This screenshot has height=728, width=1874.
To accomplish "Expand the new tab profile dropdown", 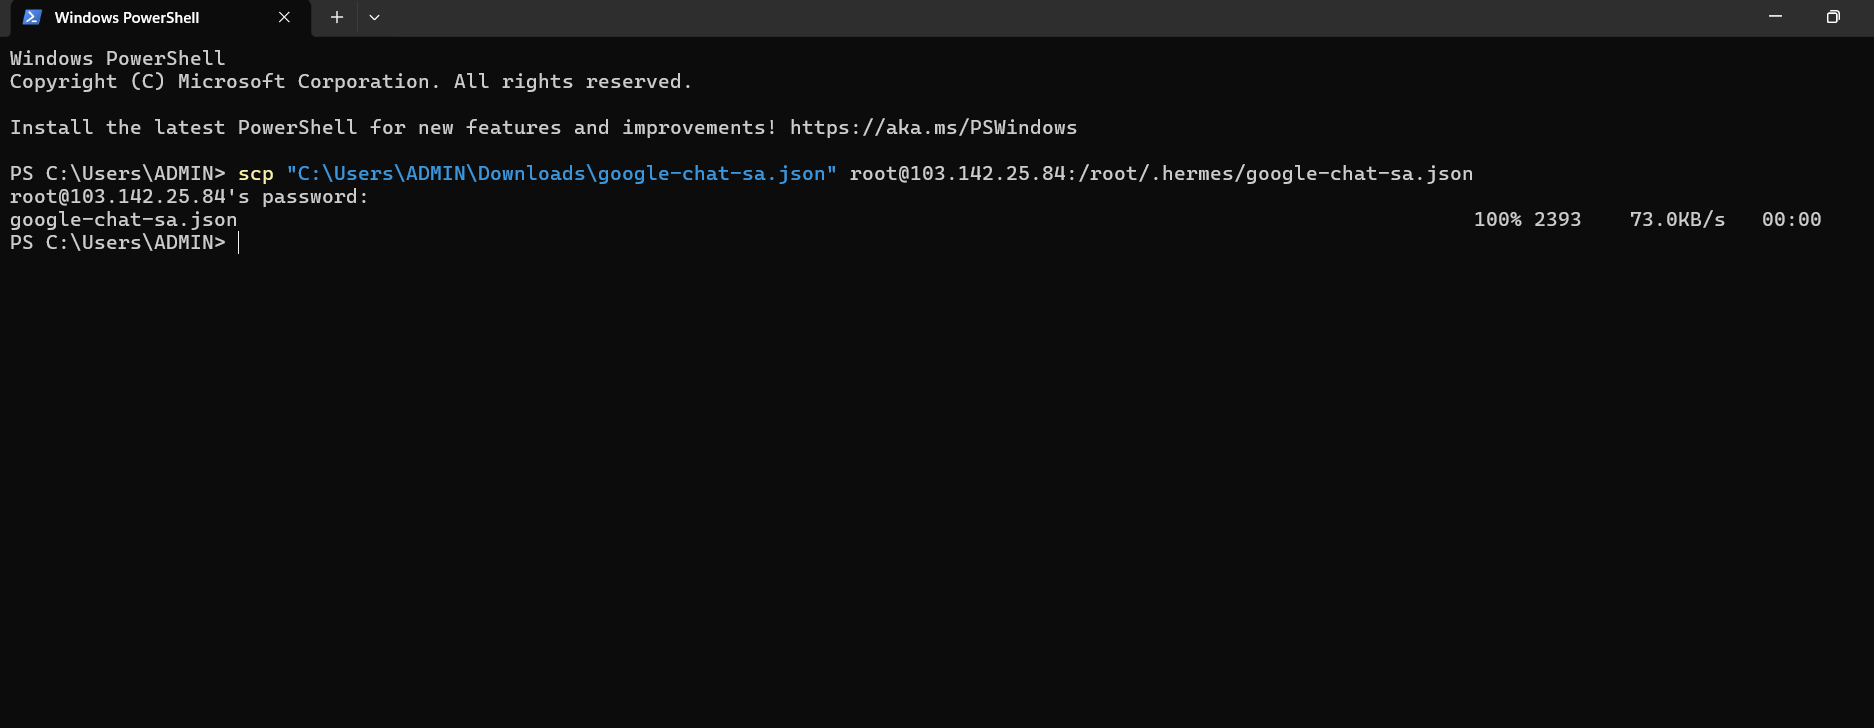I will point(374,17).
